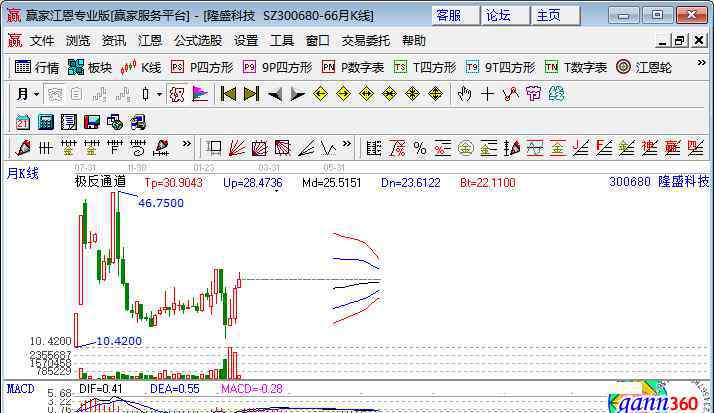Click yellow diamond with right arrow

(343, 94)
